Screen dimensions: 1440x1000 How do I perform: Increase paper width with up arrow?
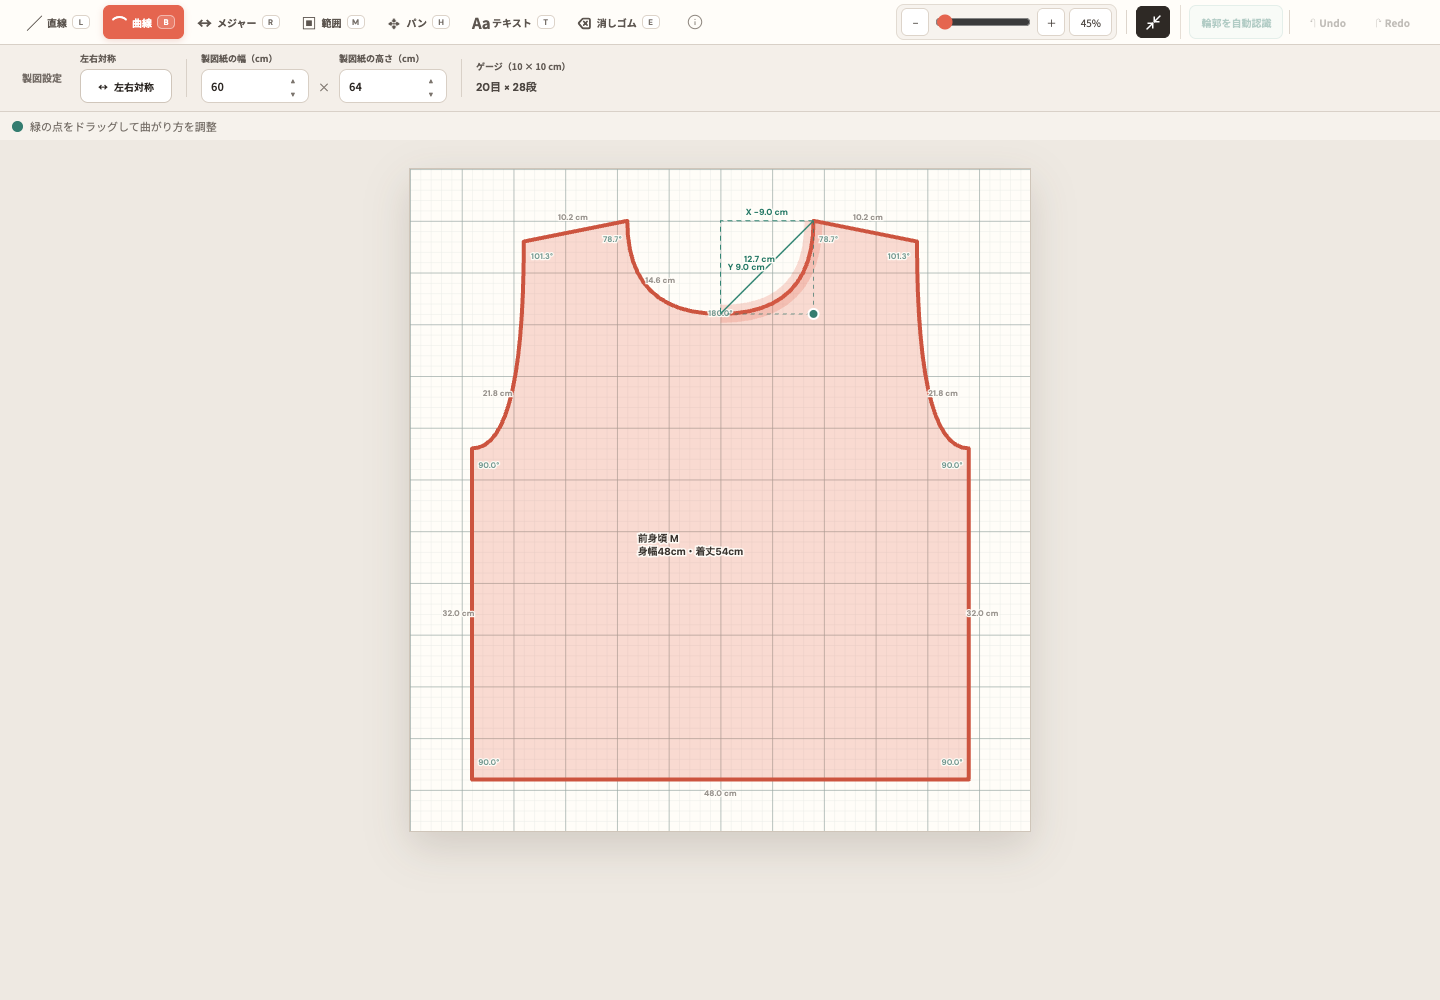pyautogui.click(x=293, y=81)
